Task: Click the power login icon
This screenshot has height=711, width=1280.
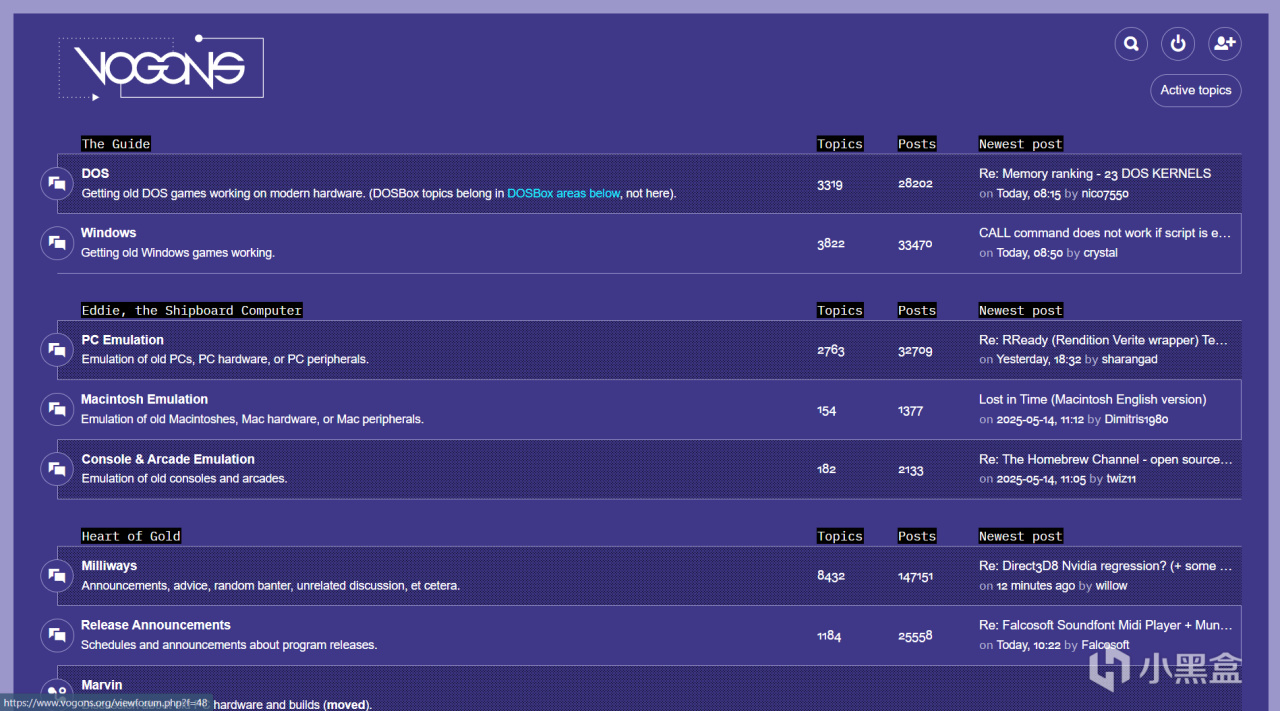Action: pyautogui.click(x=1178, y=44)
